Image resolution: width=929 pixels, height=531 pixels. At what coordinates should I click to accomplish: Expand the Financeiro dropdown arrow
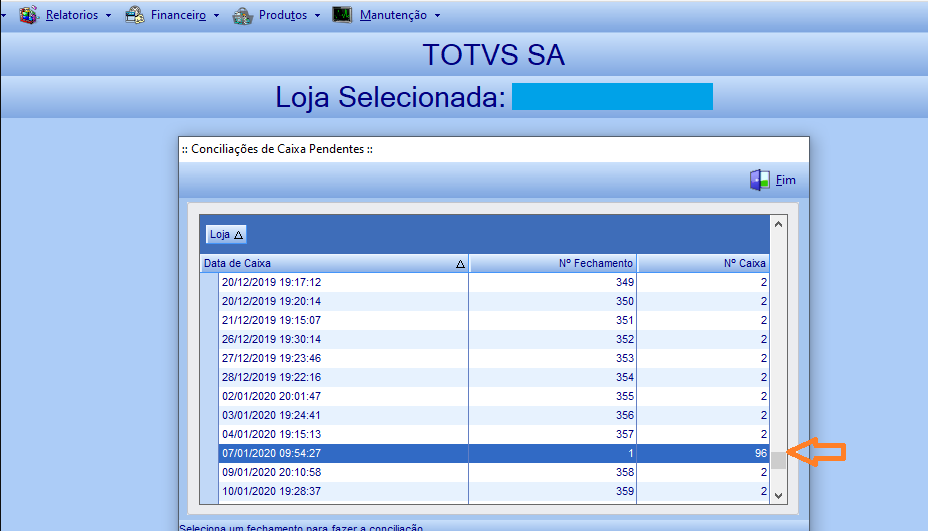(216, 15)
